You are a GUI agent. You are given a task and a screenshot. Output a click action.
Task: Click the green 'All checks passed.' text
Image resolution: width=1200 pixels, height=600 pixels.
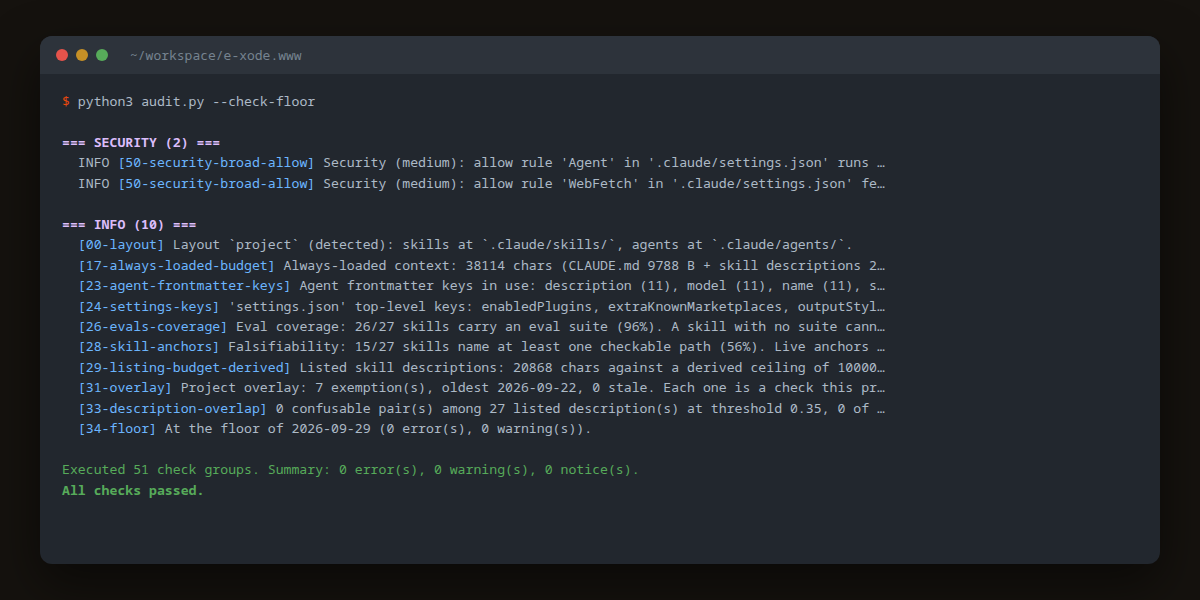coord(133,491)
